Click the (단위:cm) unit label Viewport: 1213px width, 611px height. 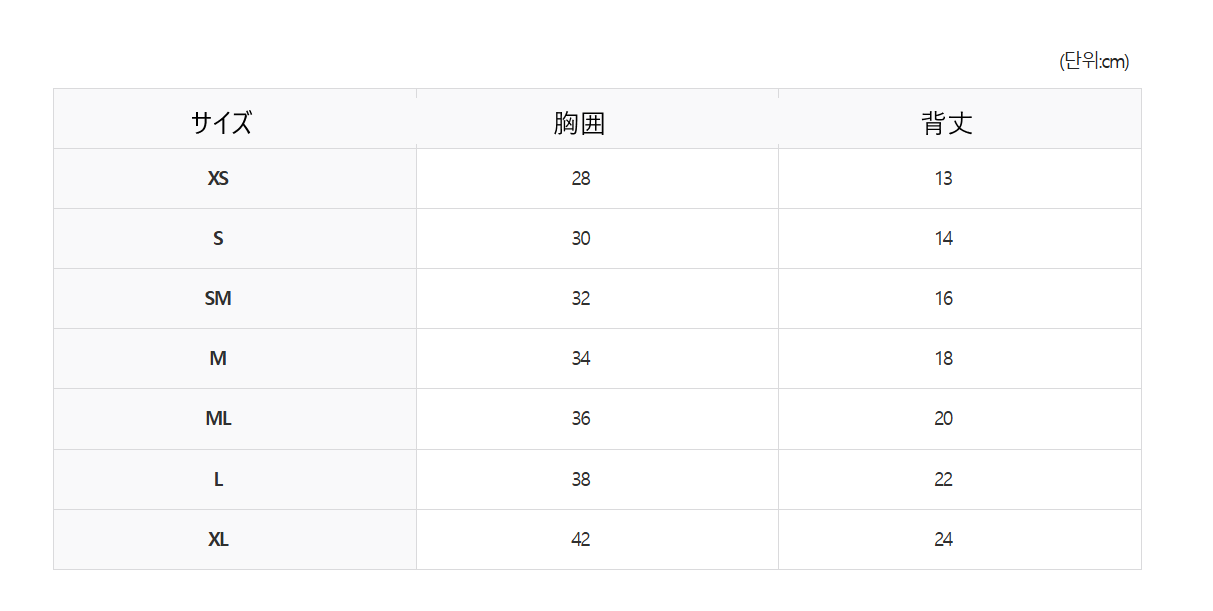1094,62
